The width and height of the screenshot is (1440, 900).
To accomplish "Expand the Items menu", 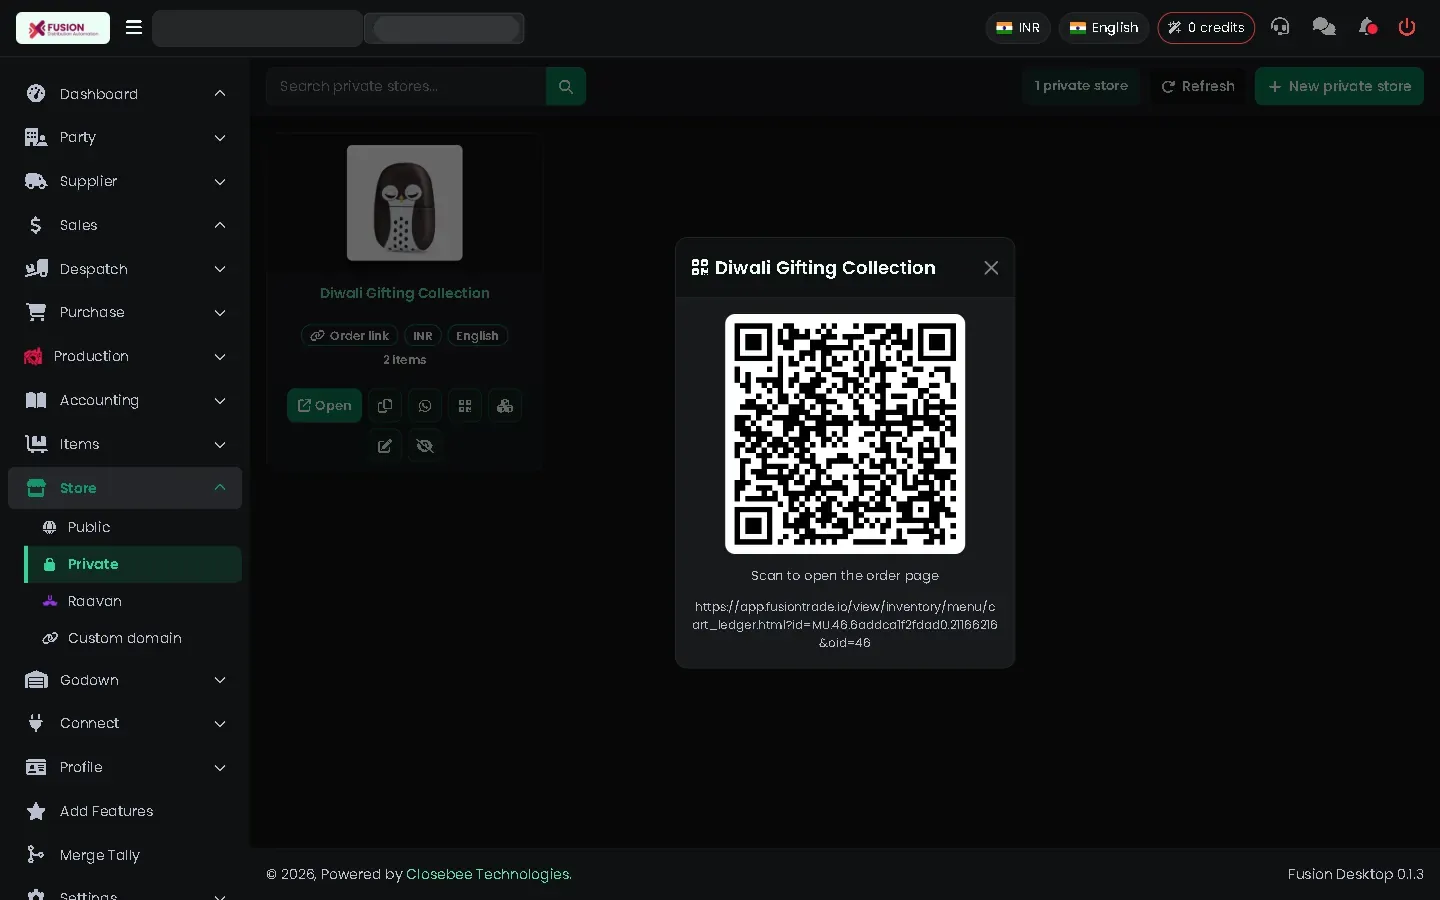I will 125,444.
